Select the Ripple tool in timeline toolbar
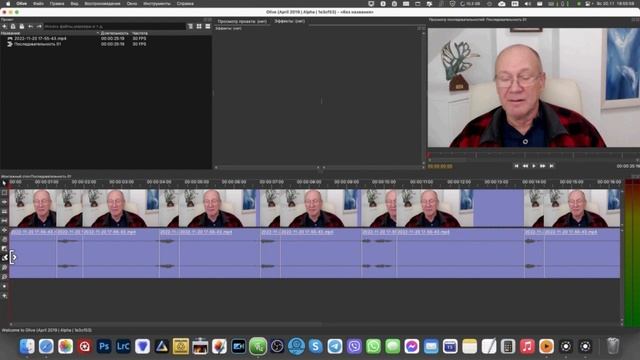This screenshot has width=640, height=360. pos(4,202)
